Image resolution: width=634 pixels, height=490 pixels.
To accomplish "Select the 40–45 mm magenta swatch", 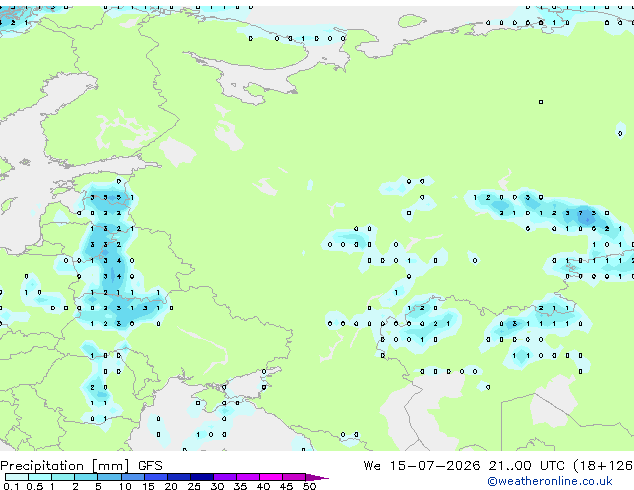I will (271, 477).
